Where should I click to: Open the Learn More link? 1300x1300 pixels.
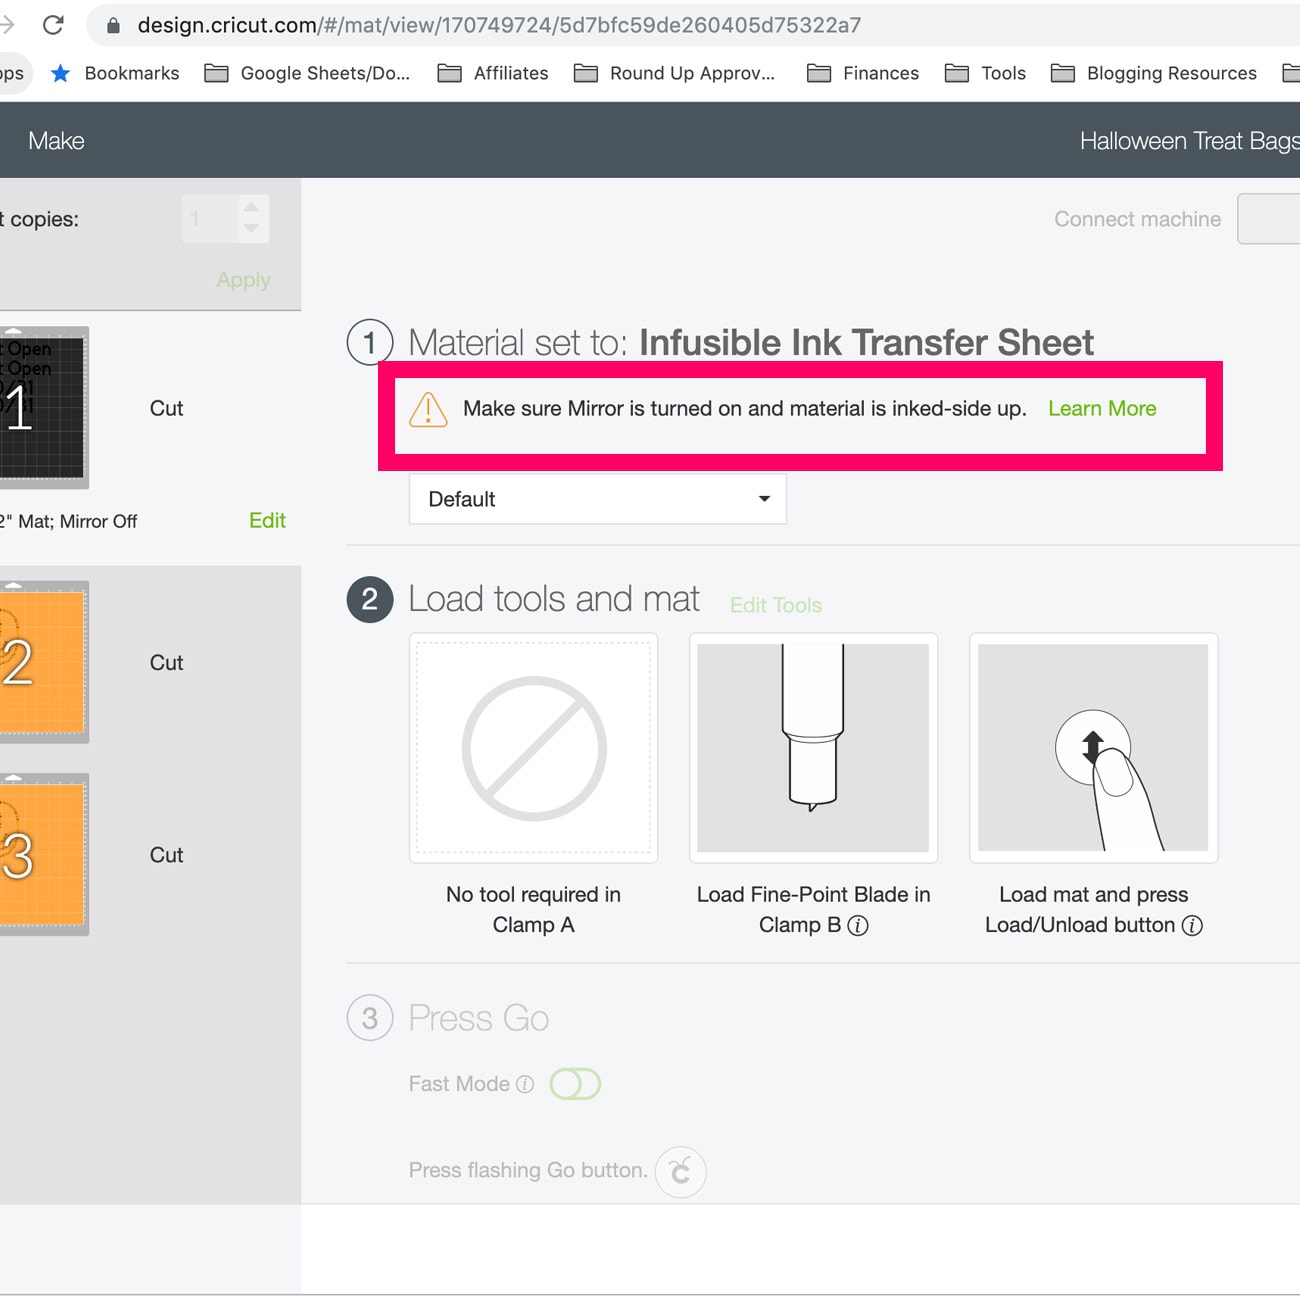pos(1102,408)
